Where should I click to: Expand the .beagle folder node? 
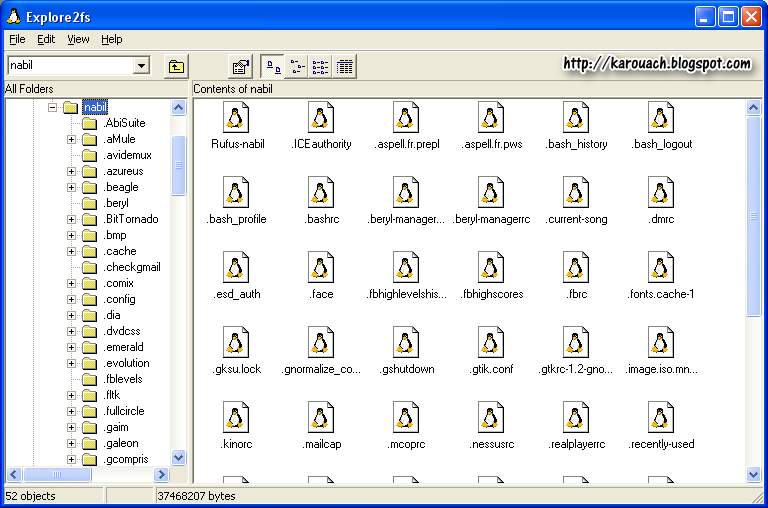(72, 187)
